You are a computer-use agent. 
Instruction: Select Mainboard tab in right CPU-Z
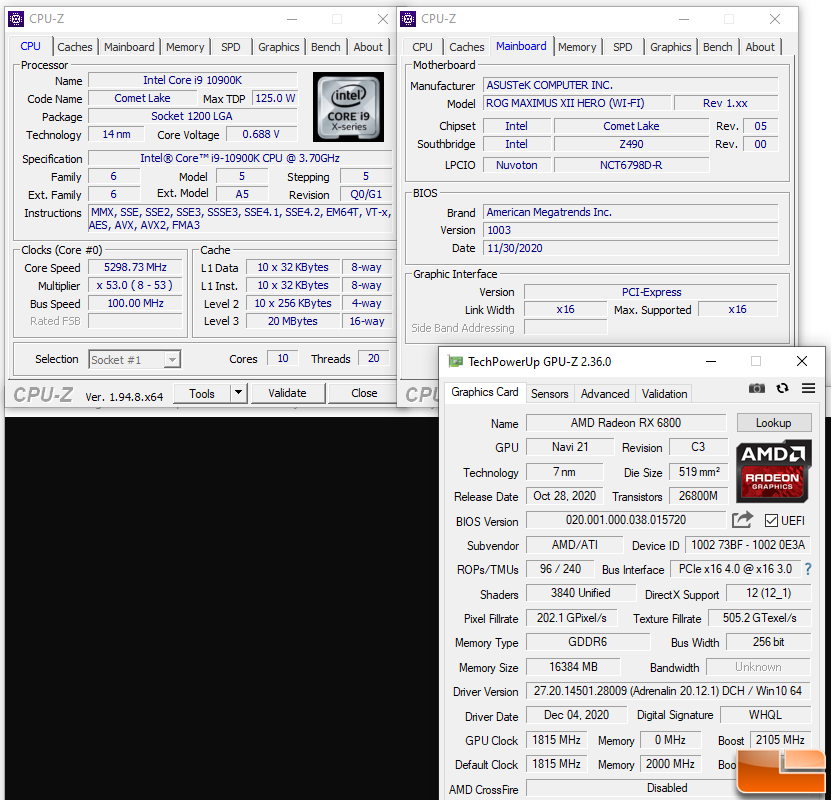pos(521,46)
